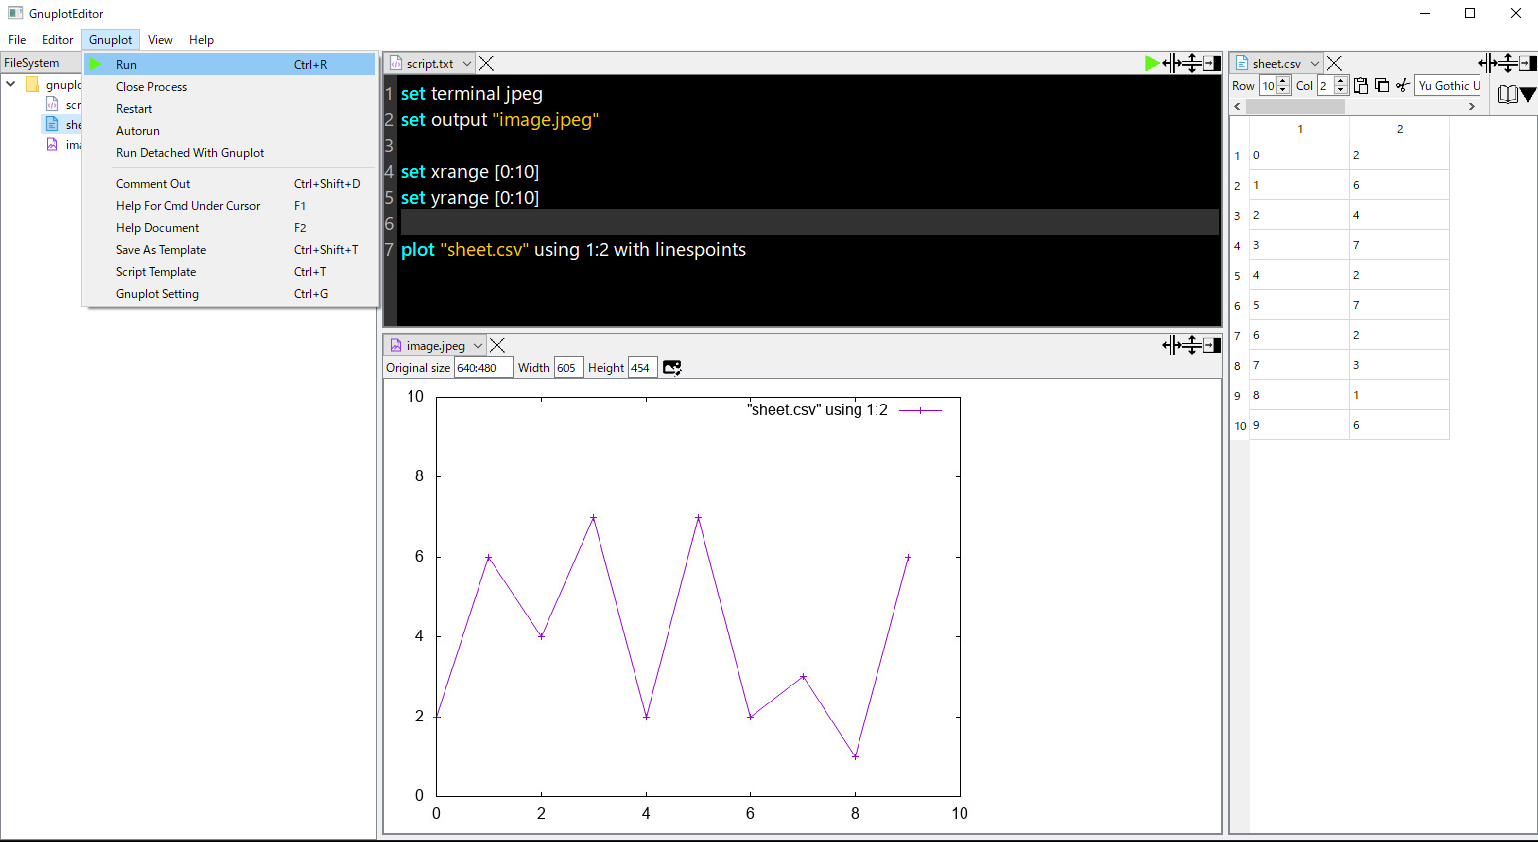Screen dimensions: 1538x842
Task: Close the sheet.csv tab
Action: point(1334,63)
